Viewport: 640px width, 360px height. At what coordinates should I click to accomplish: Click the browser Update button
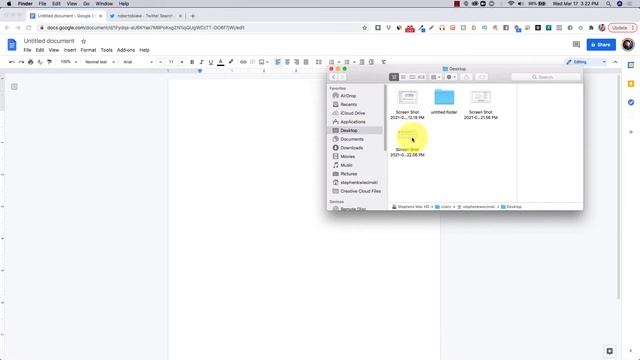[x=622, y=28]
